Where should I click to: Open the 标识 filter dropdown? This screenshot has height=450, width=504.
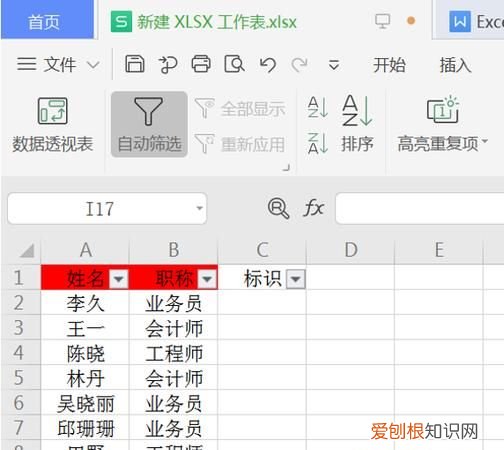(296, 279)
